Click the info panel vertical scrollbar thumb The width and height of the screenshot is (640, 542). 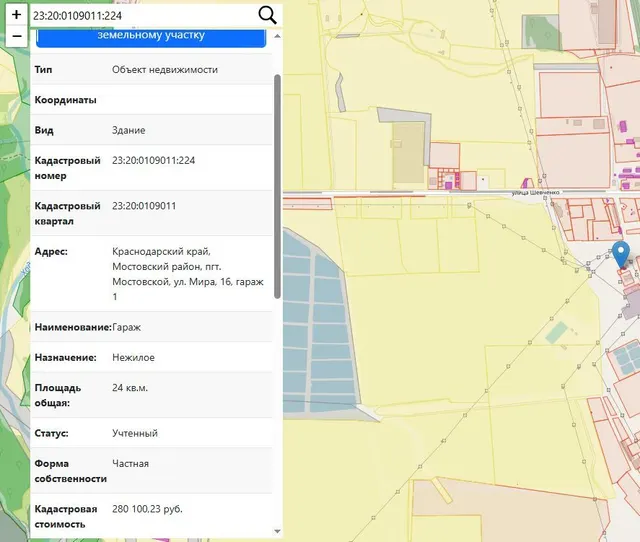[278, 187]
